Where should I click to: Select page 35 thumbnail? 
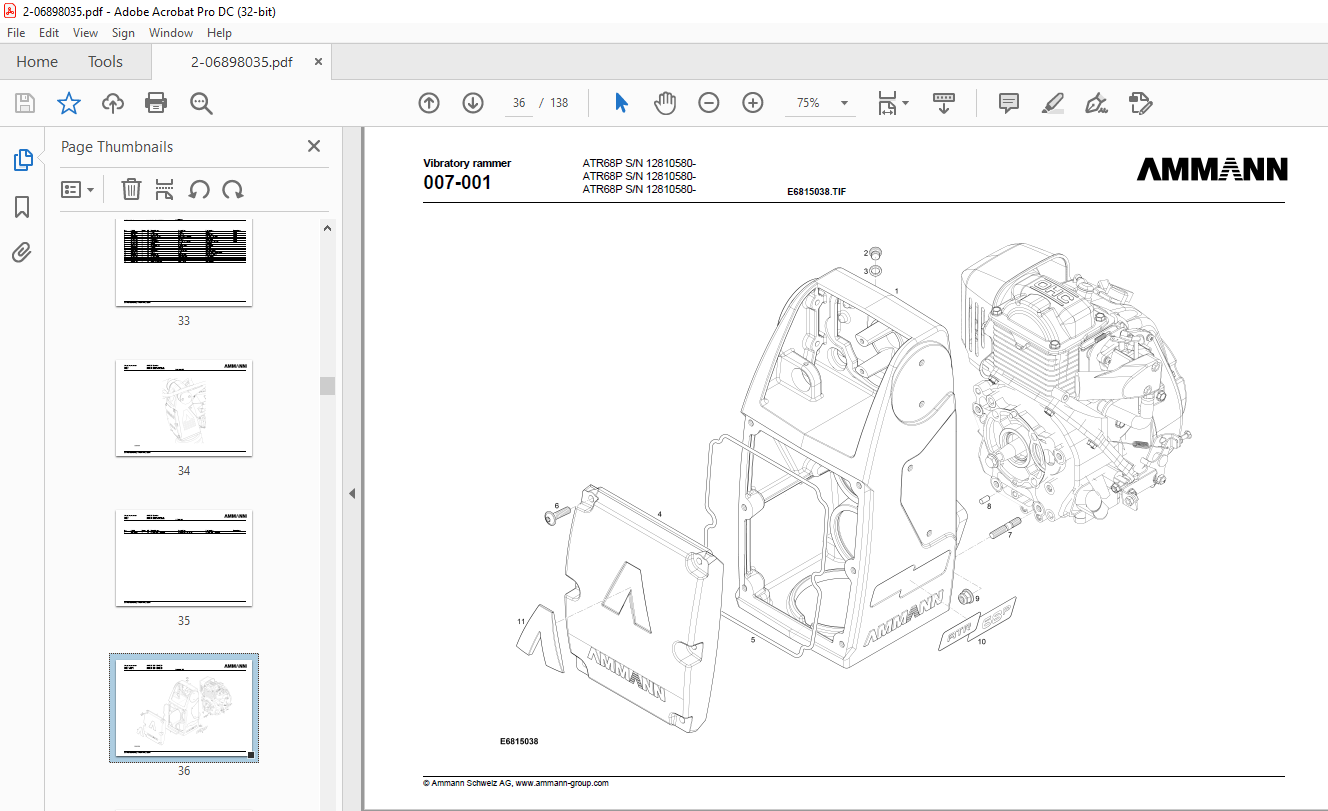(184, 558)
